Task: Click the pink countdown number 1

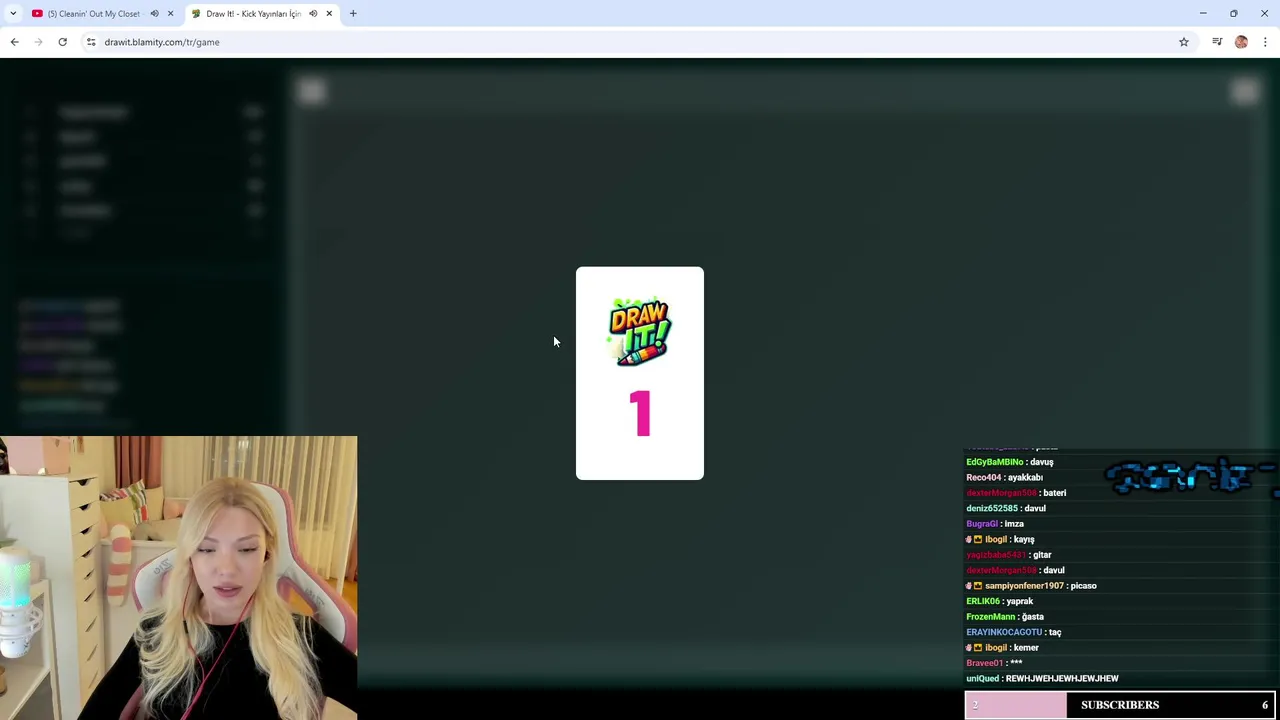Action: pyautogui.click(x=640, y=413)
